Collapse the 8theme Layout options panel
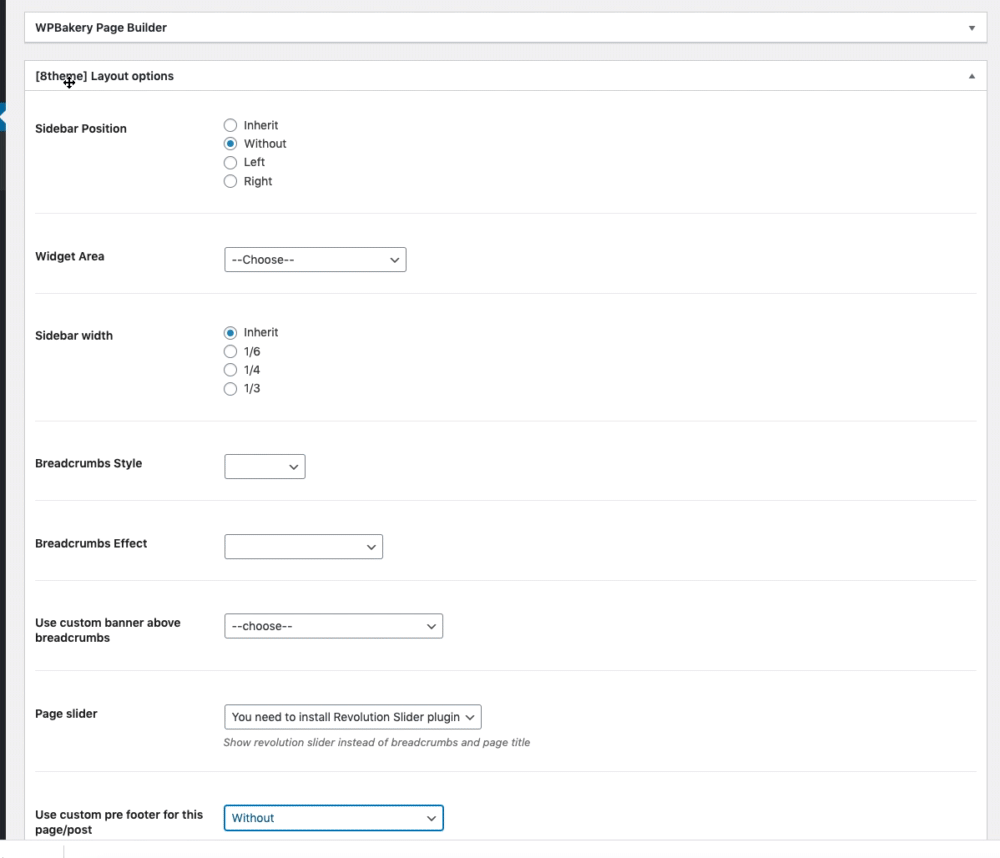1000x858 pixels. click(x=971, y=76)
